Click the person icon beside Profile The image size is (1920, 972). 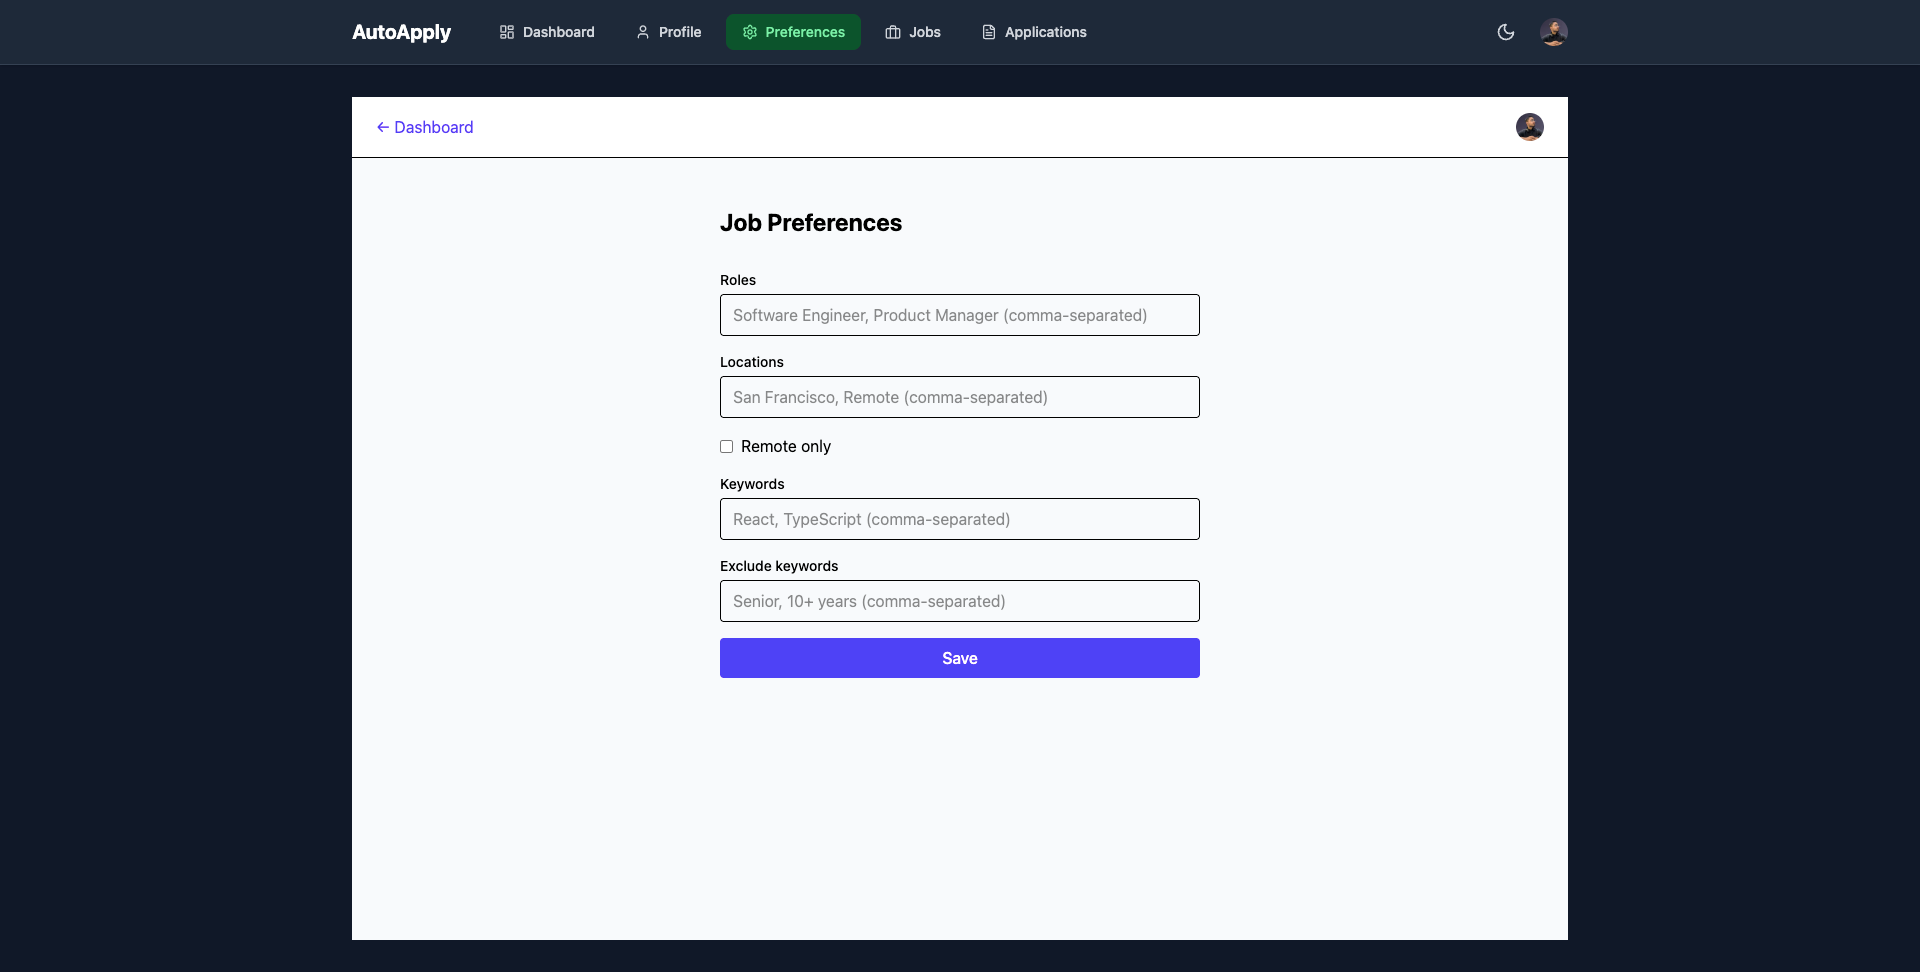tap(643, 32)
